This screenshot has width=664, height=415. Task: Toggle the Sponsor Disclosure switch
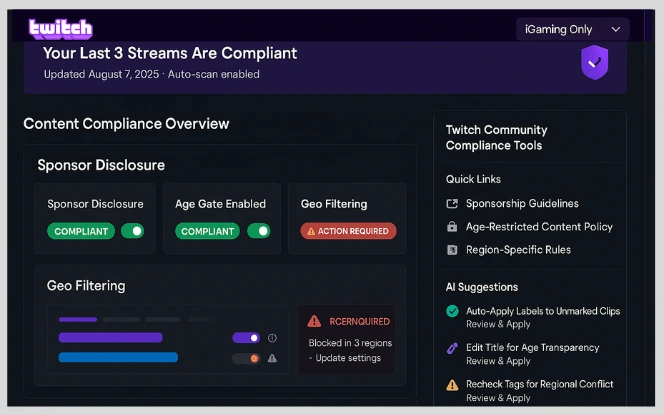pos(133,231)
